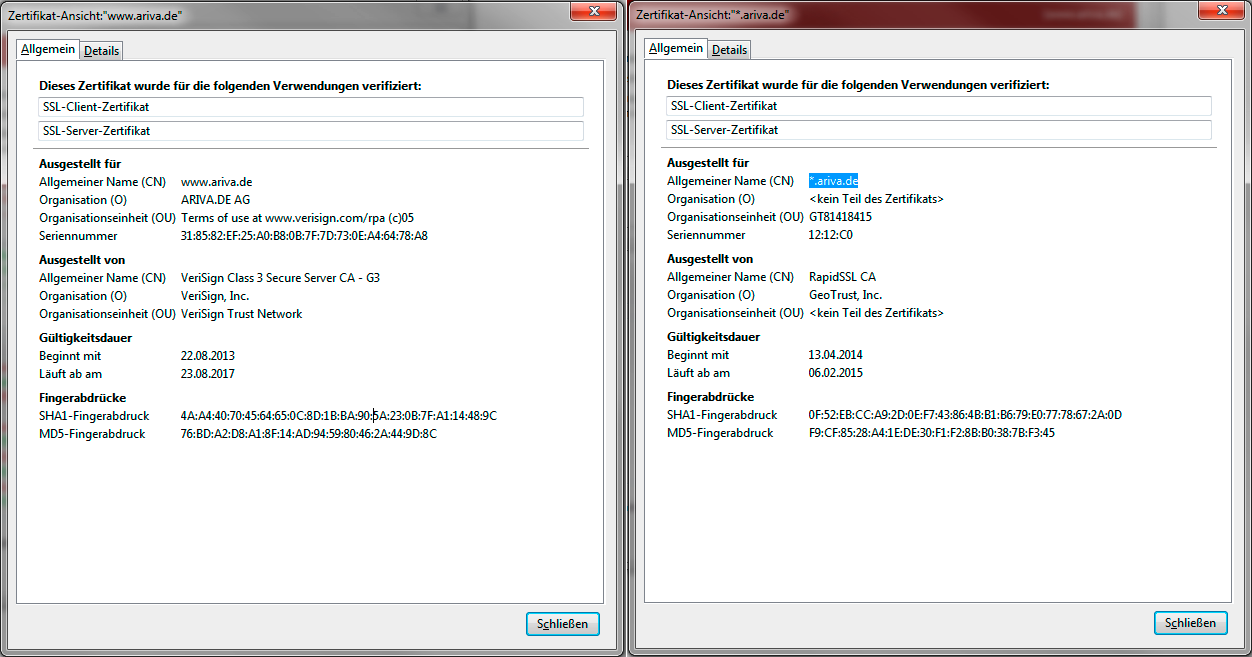
Task: Click the start date 13.04.2014
Action: pyautogui.click(x=836, y=355)
